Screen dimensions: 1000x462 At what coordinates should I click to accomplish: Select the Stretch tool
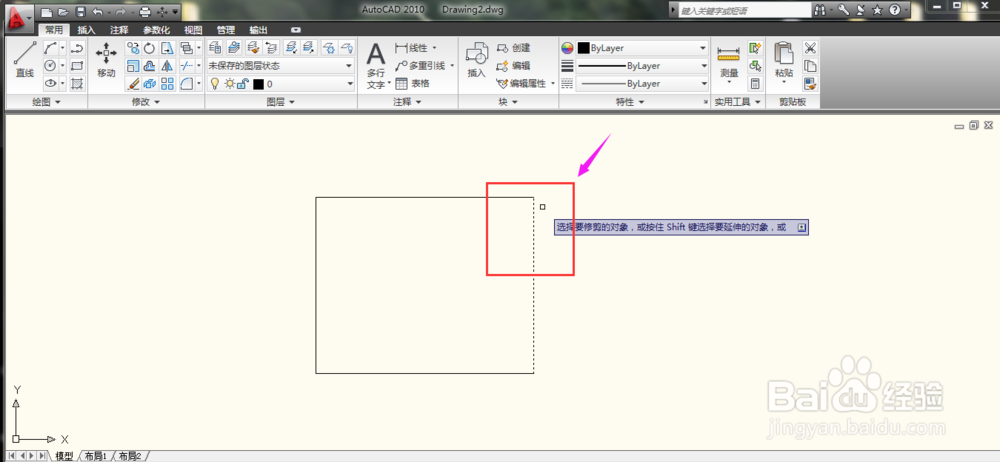(x=167, y=48)
